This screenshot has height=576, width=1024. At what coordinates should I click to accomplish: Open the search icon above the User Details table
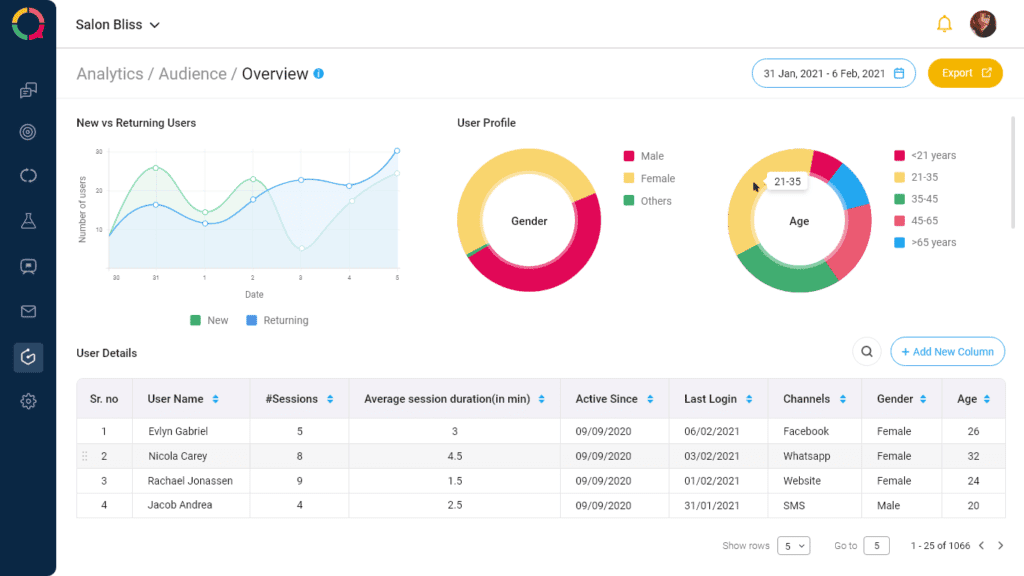(866, 352)
